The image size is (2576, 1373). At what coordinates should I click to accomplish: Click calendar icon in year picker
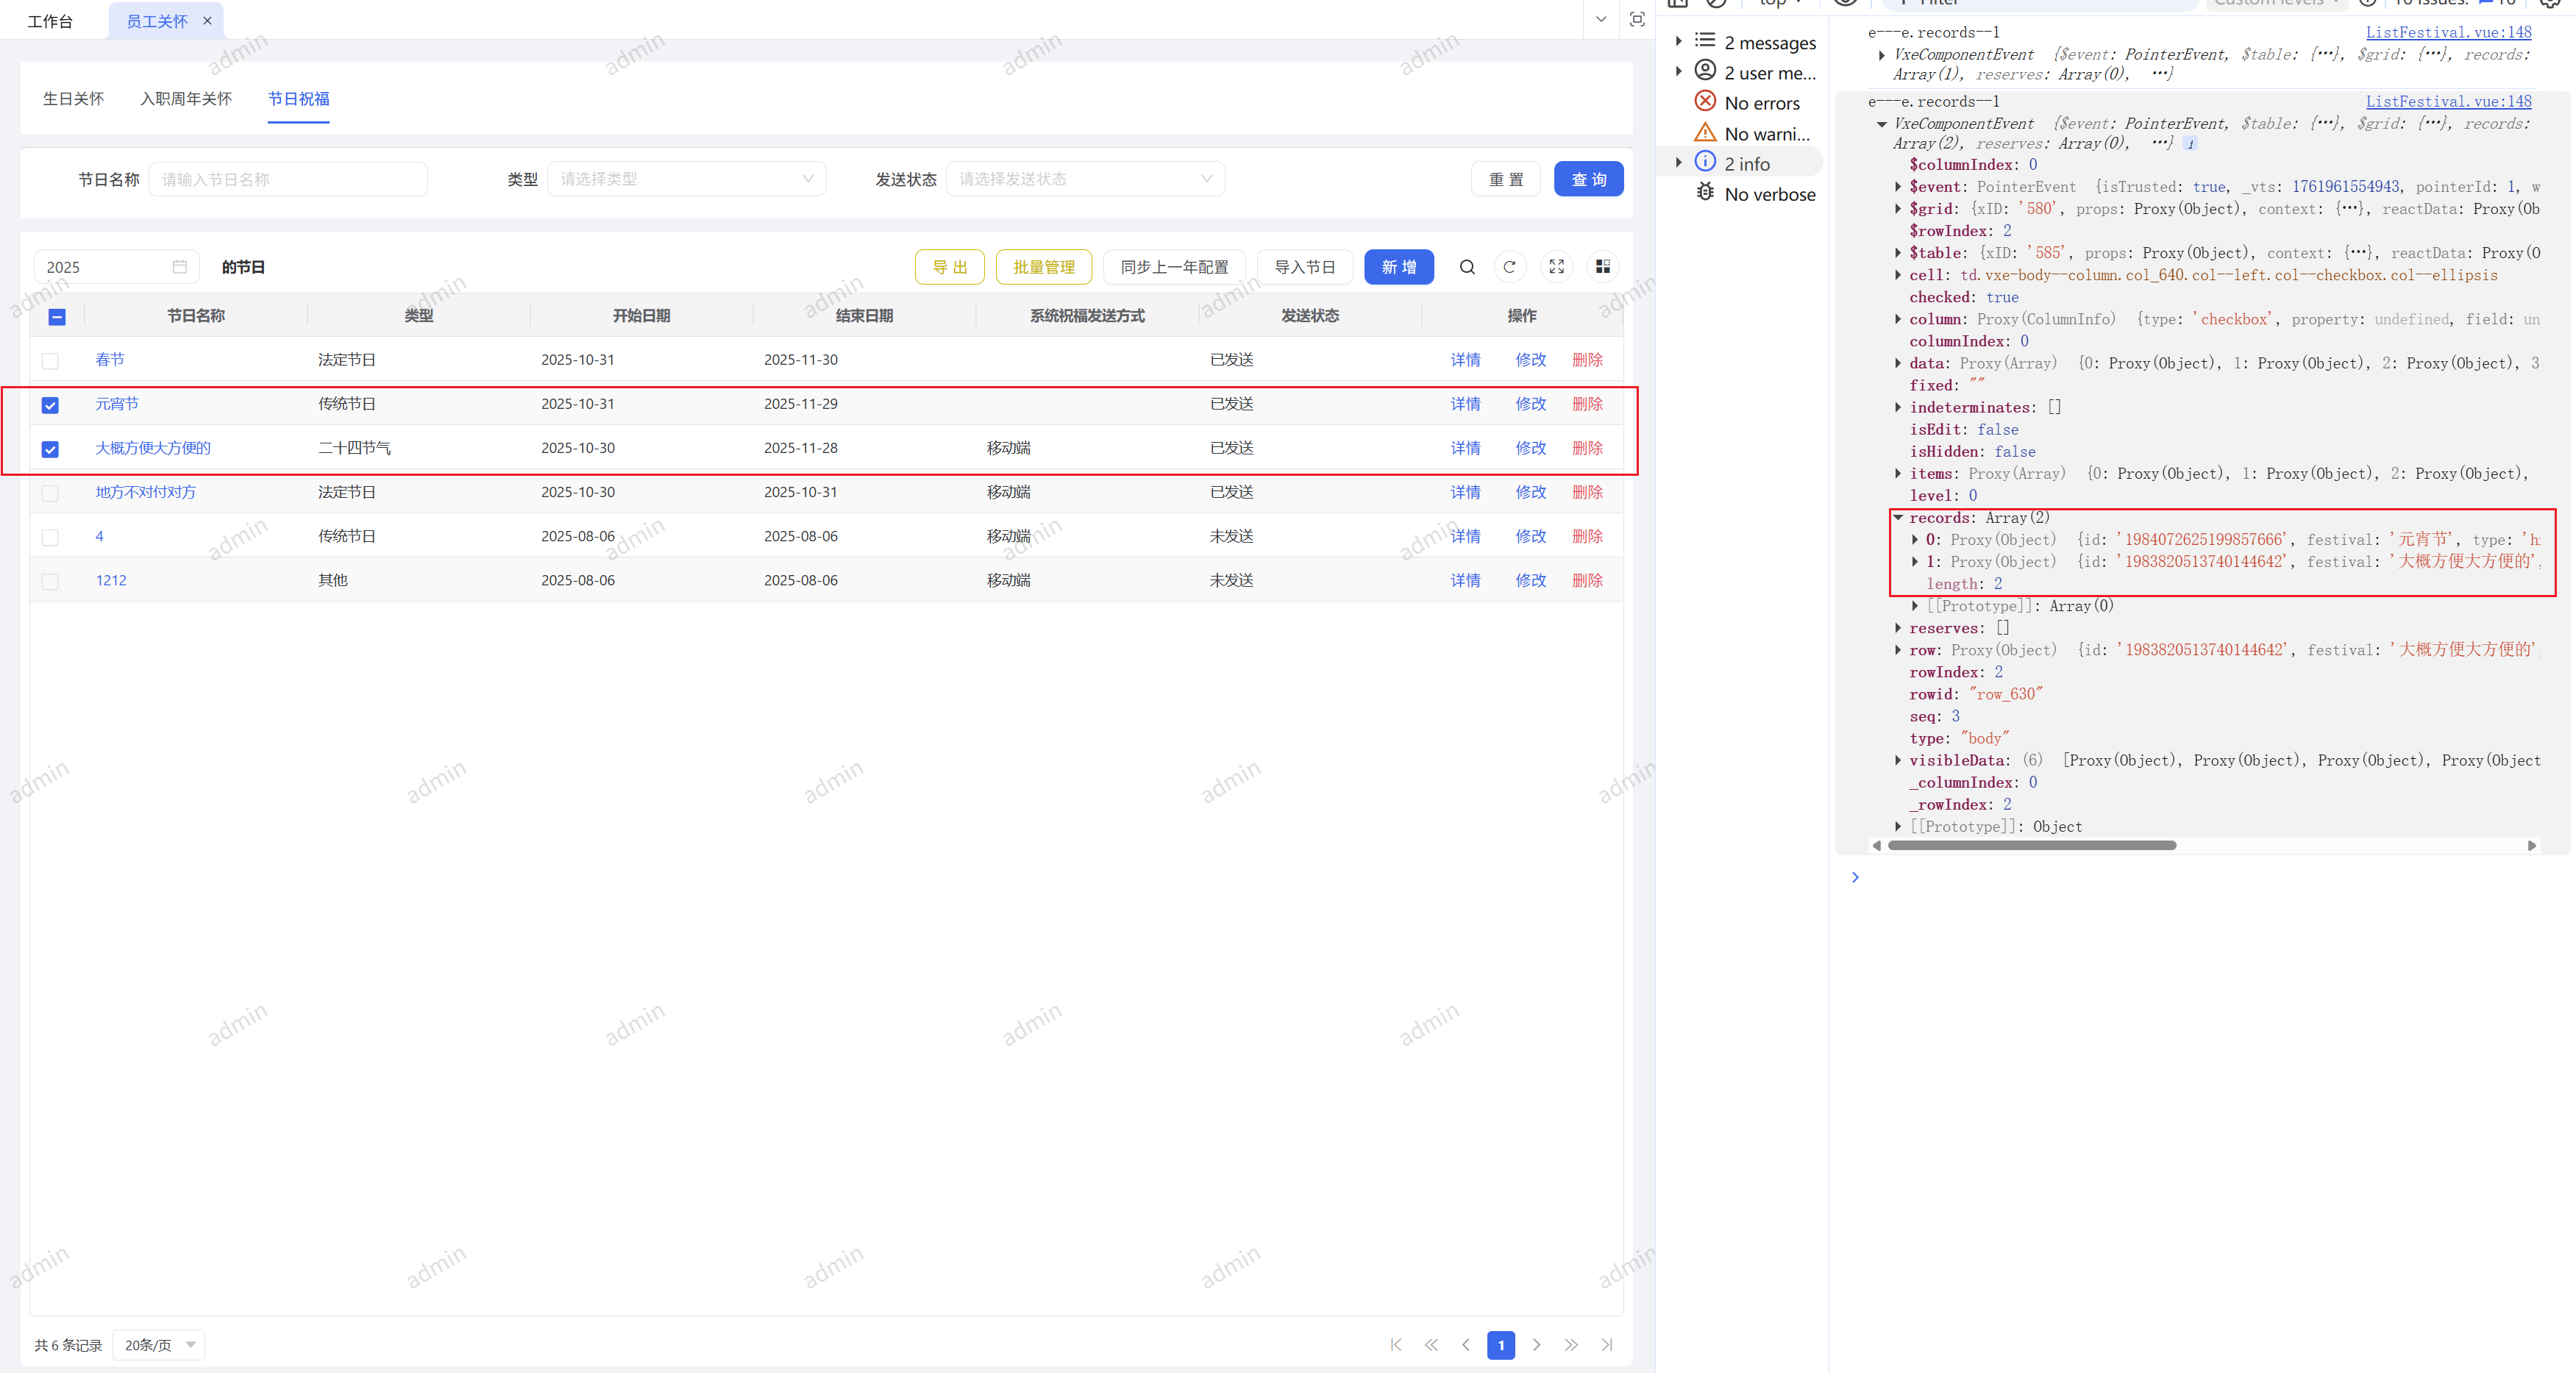tap(180, 267)
